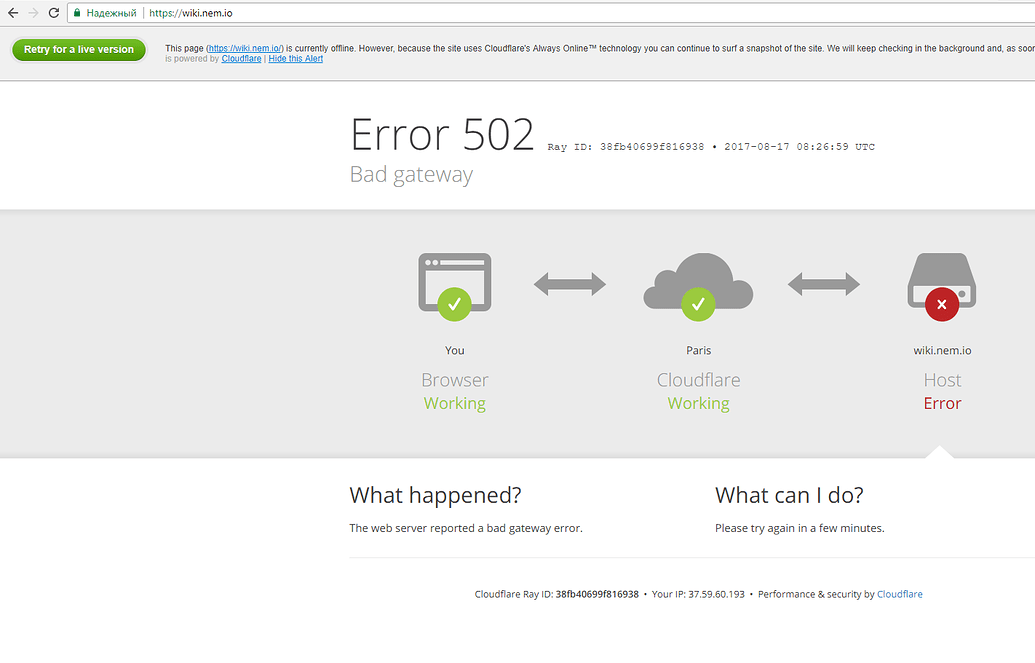This screenshot has height=663, width=1035.
Task: Click the Cloudflare cloud icon
Action: coord(698,286)
